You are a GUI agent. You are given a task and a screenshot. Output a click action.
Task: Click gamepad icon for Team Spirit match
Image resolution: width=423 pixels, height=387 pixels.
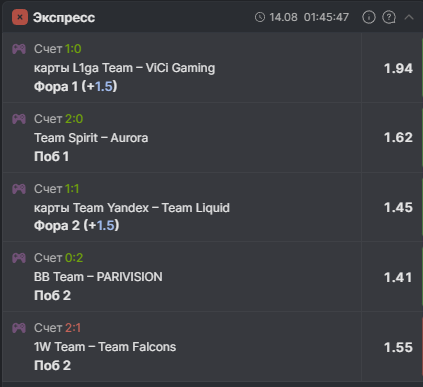tap(19, 119)
